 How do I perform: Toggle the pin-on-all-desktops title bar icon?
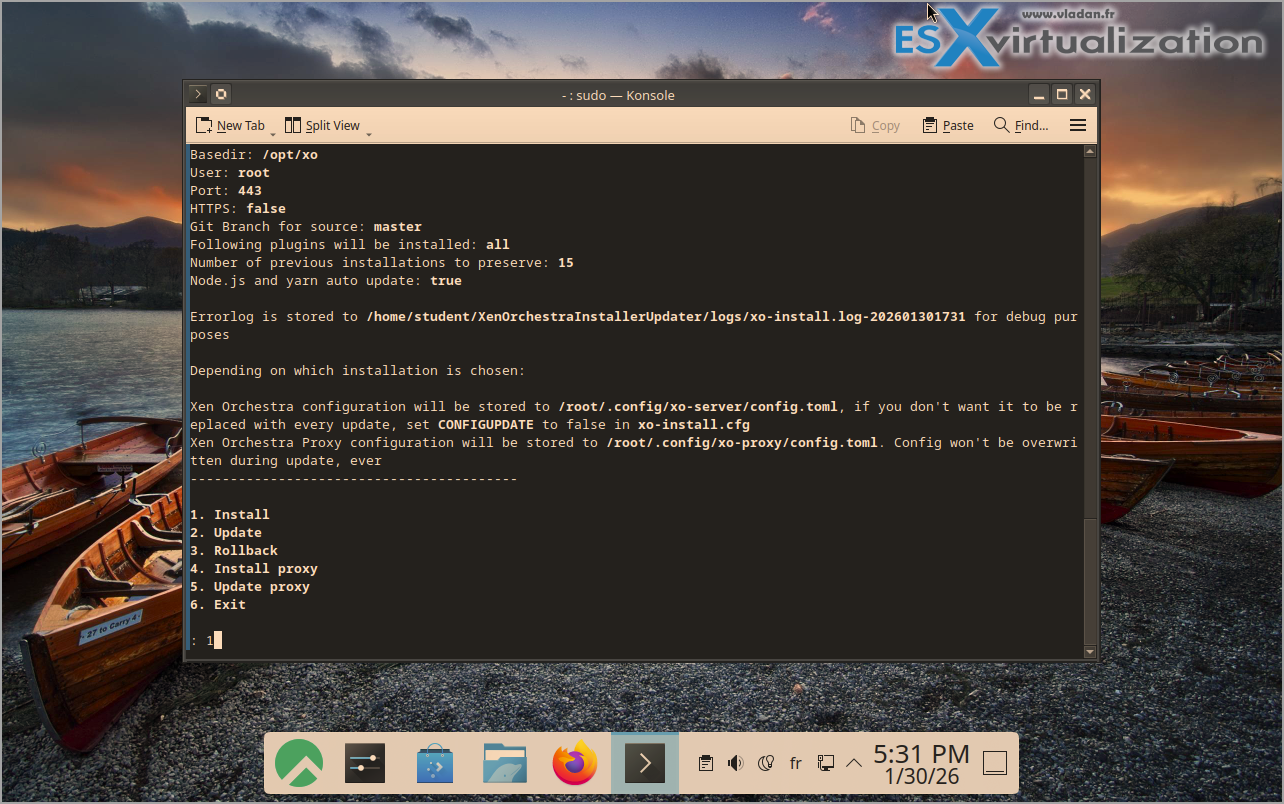coord(221,95)
